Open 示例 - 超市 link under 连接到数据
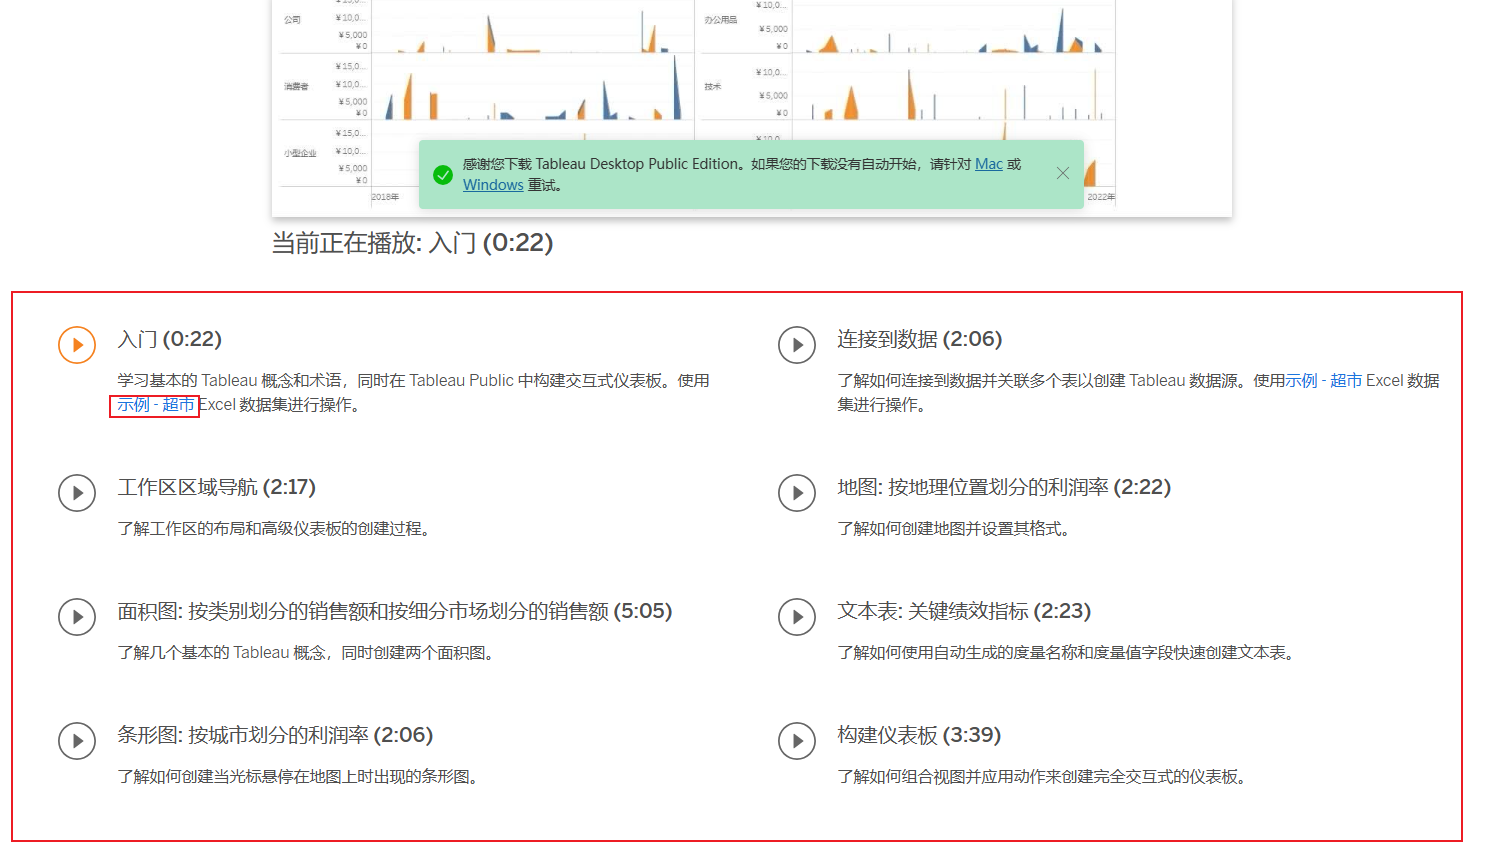The image size is (1512, 866). point(1324,381)
